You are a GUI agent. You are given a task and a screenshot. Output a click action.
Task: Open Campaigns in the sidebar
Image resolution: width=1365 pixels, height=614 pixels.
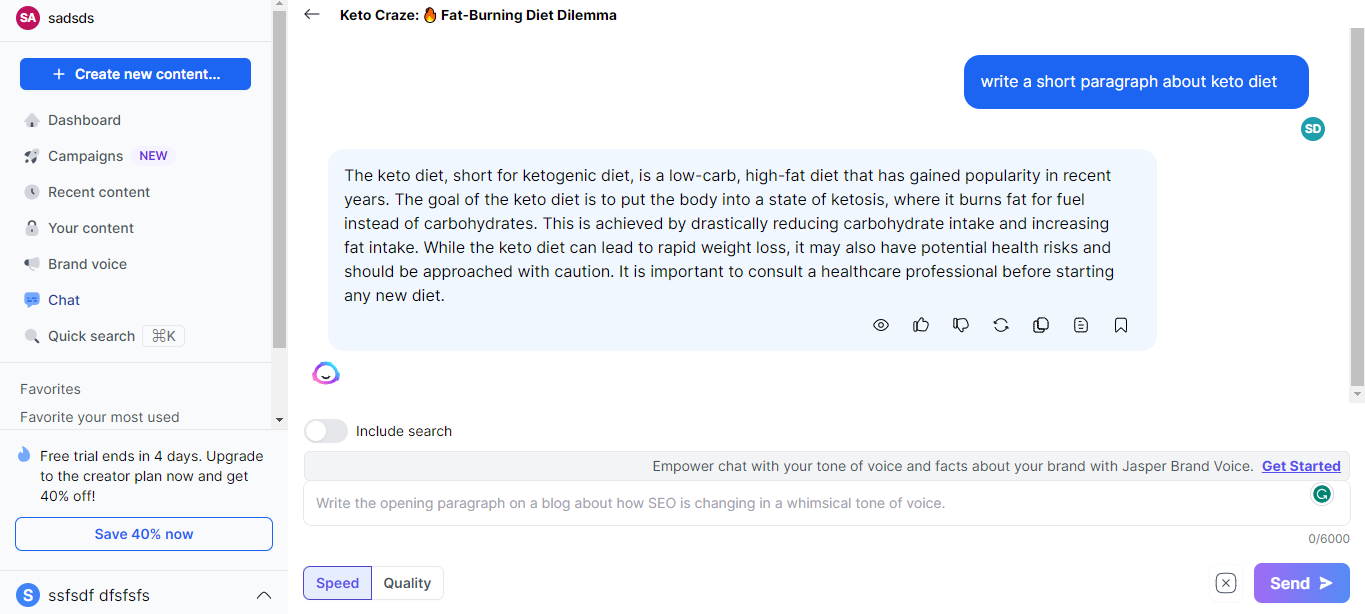pos(86,156)
